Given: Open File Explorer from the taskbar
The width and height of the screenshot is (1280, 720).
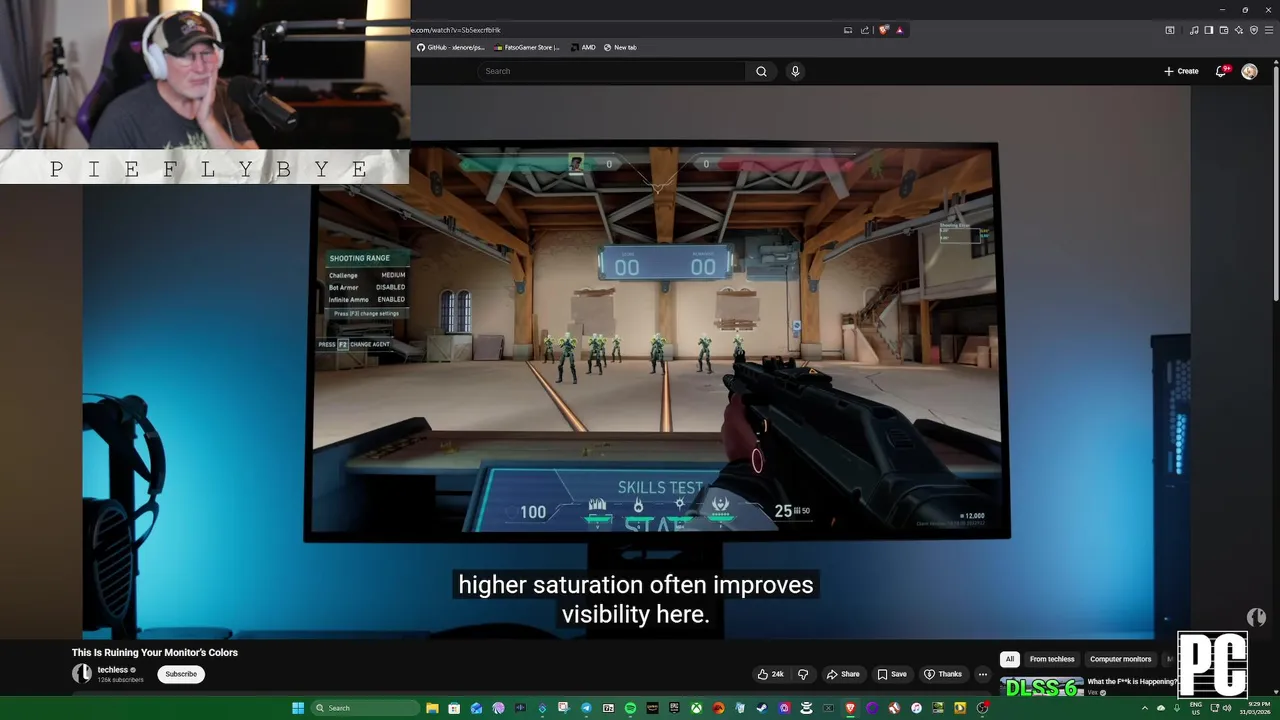Looking at the screenshot, I should coord(432,708).
